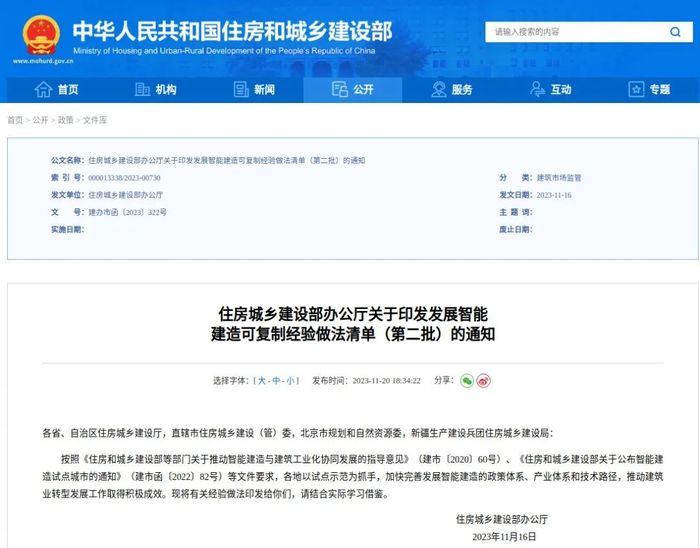Click the home icon beside 首页
Viewport: 700px width, 548px height.
(43, 89)
